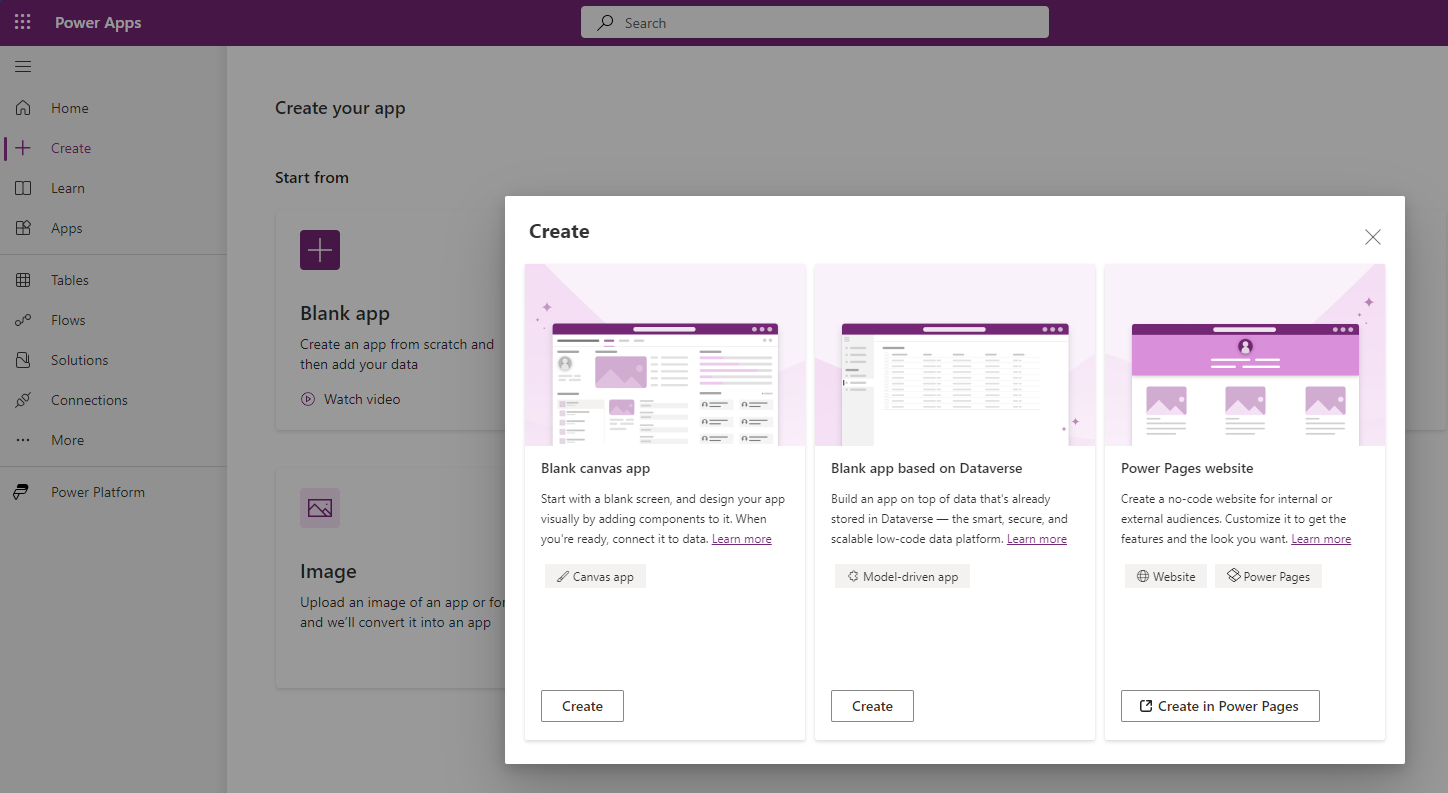Open Apps in the left navigation
This screenshot has width=1448, height=793.
[113, 228]
